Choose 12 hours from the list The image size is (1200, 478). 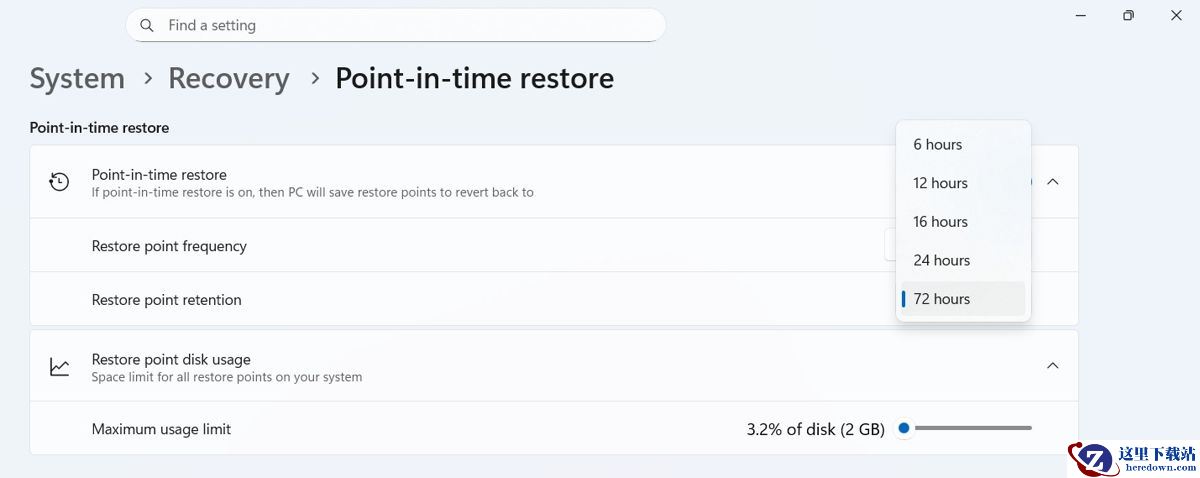tap(940, 183)
